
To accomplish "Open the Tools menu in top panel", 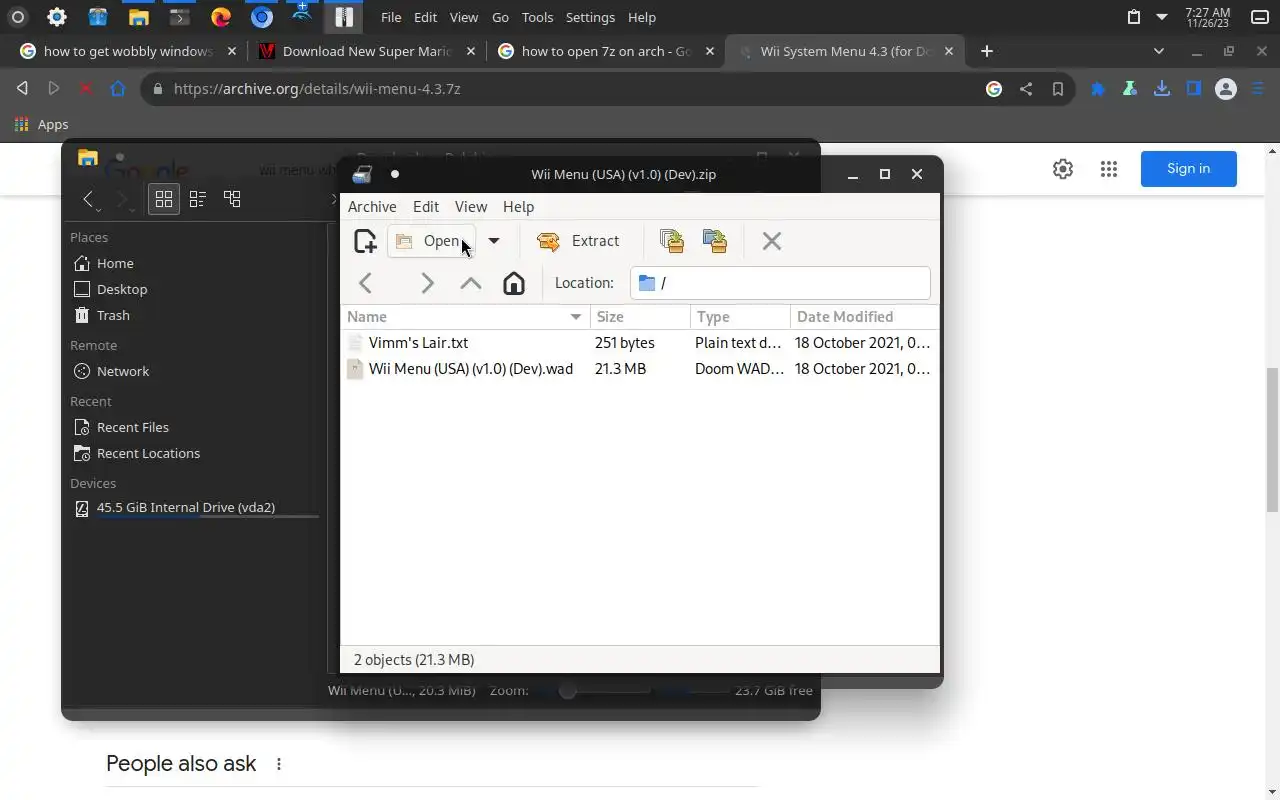I will tap(537, 17).
